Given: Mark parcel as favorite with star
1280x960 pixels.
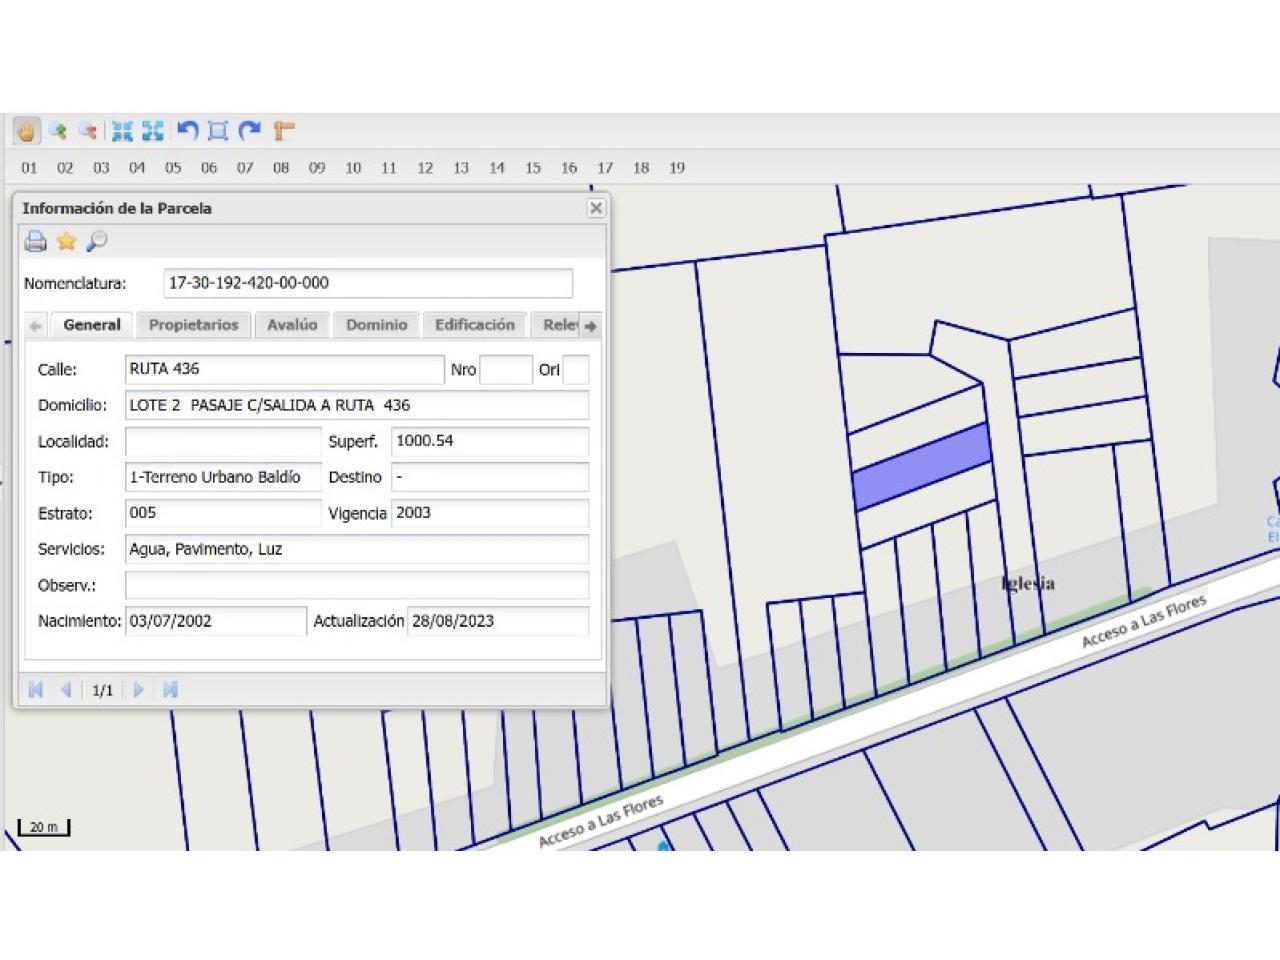Looking at the screenshot, I should (x=66, y=241).
